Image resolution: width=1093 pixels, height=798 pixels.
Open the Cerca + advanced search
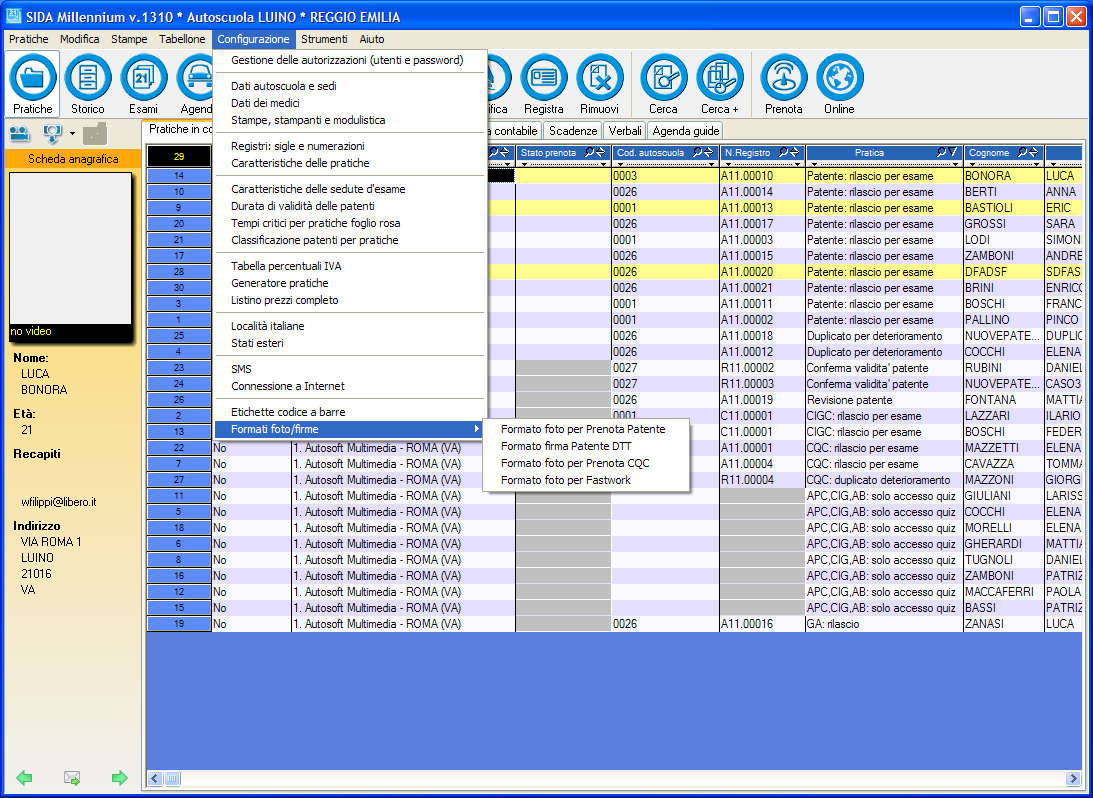pyautogui.click(x=720, y=79)
